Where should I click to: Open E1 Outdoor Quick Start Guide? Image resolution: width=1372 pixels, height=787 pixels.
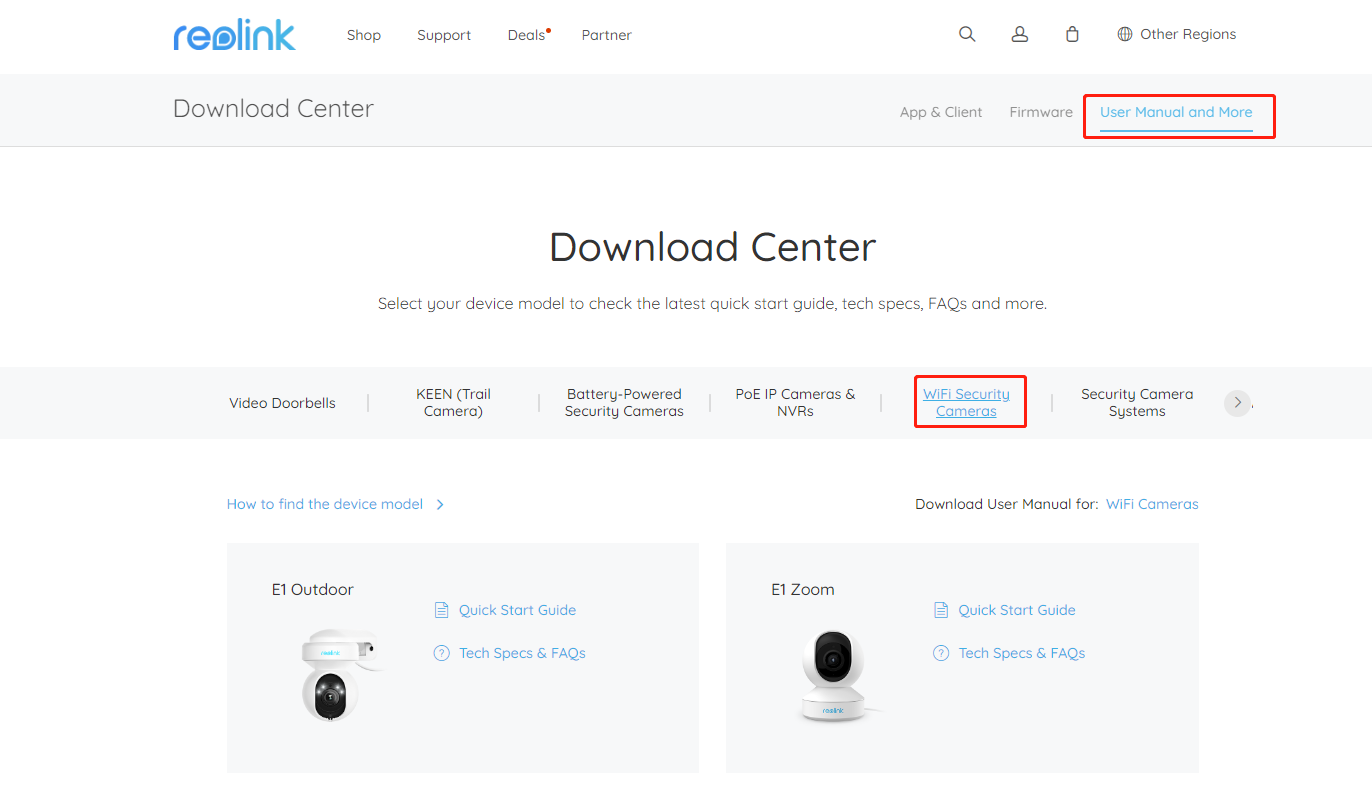(x=517, y=610)
